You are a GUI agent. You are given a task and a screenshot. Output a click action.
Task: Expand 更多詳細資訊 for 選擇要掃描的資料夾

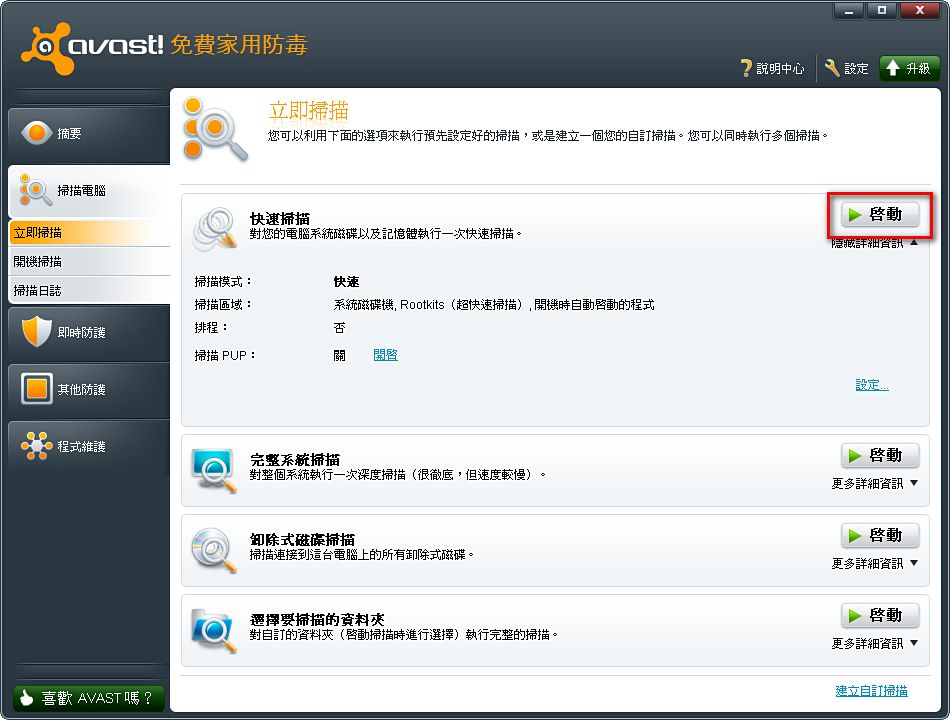point(874,644)
